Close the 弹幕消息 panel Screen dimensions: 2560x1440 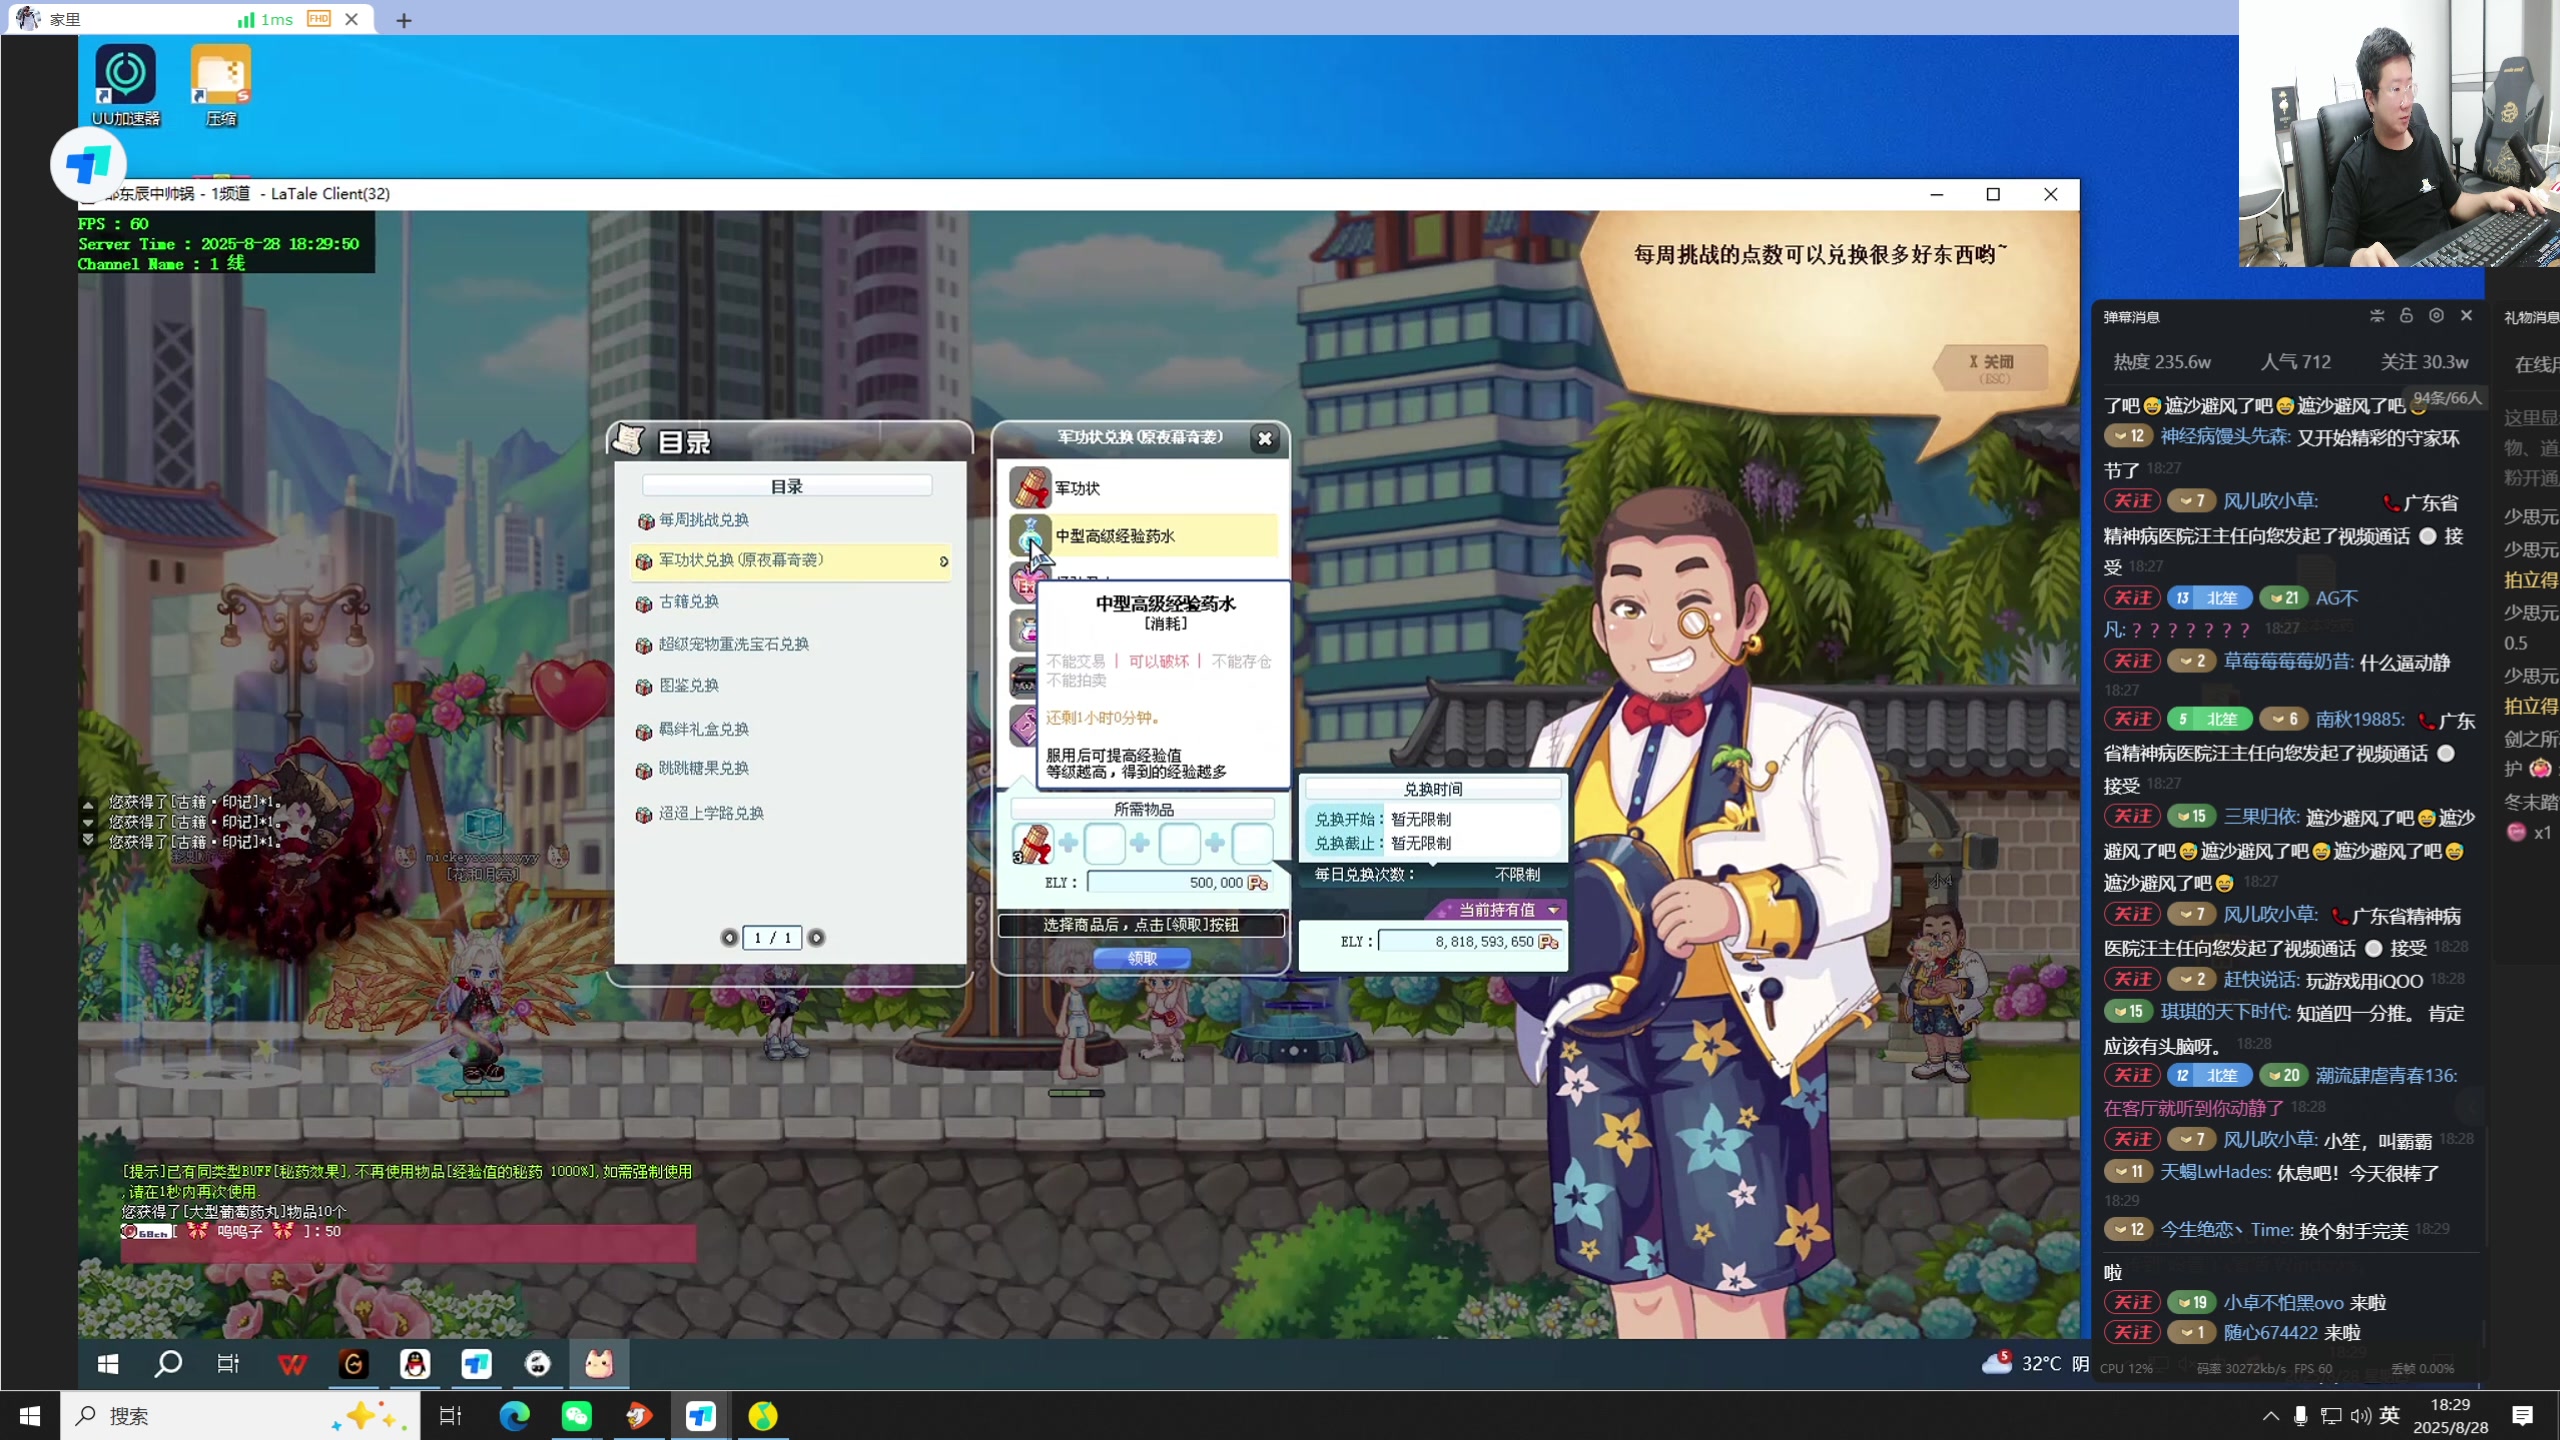(x=2467, y=316)
